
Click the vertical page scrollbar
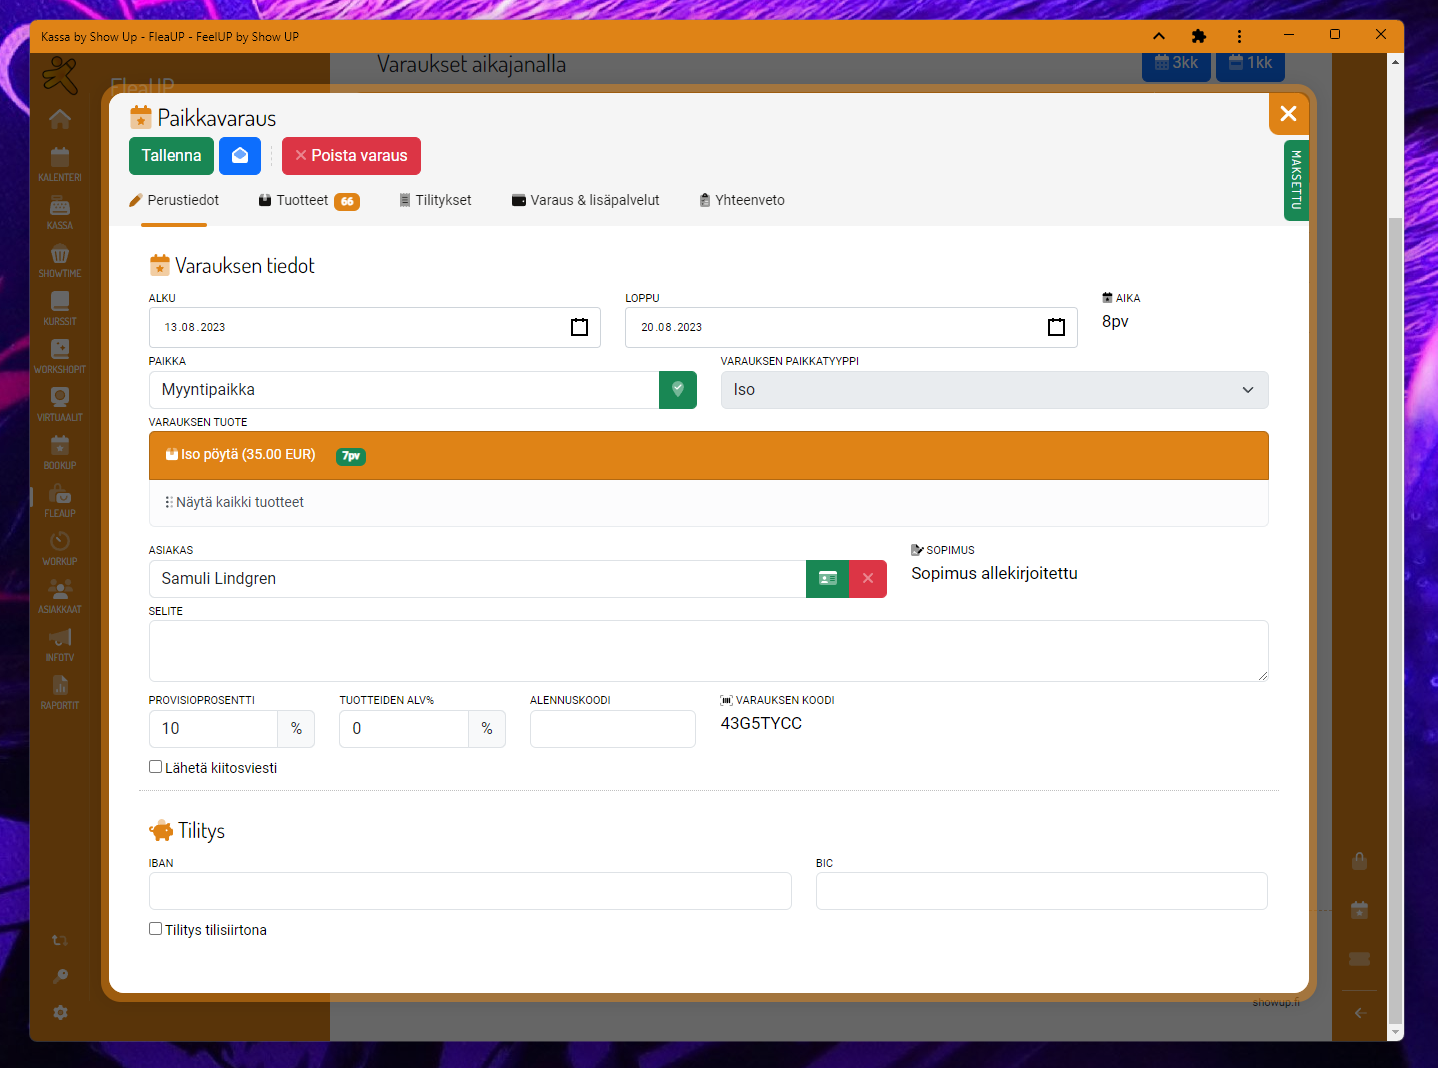pyautogui.click(x=1395, y=600)
